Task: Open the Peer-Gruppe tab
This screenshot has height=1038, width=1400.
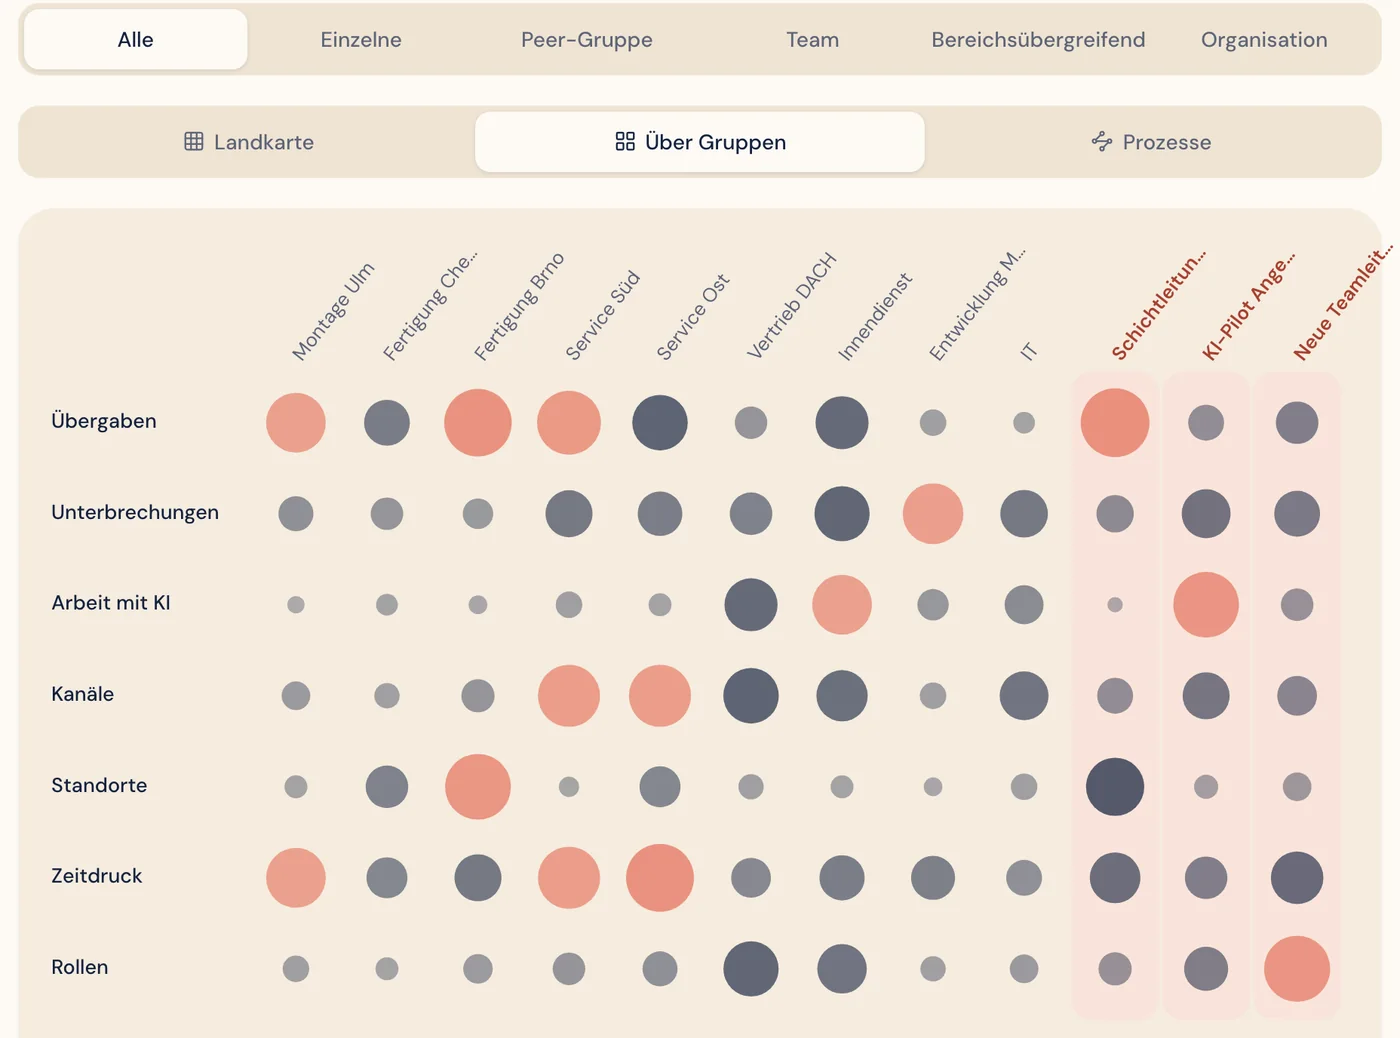Action: [x=587, y=40]
